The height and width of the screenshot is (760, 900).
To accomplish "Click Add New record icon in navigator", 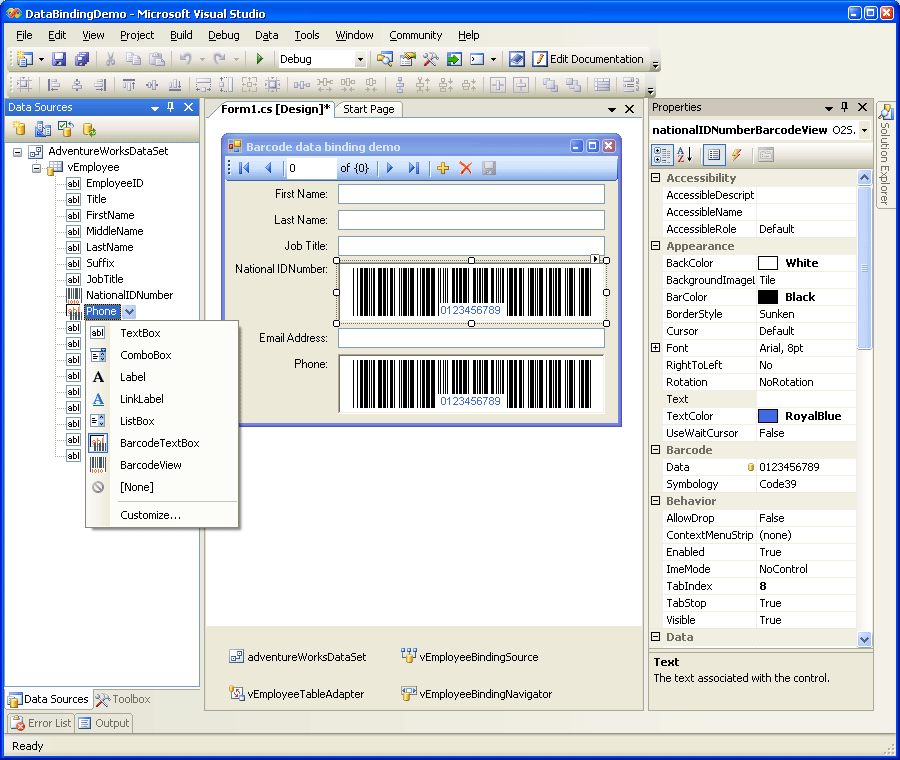I will (443, 168).
